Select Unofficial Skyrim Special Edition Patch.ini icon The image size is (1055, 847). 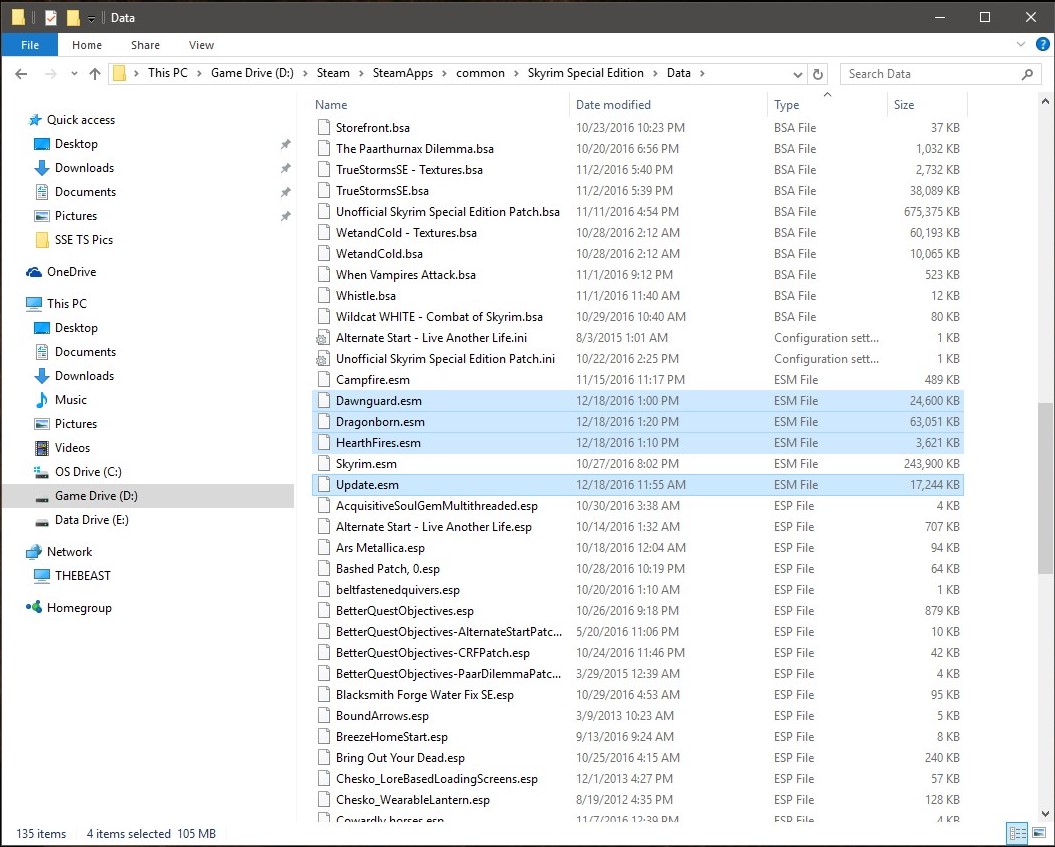click(324, 359)
